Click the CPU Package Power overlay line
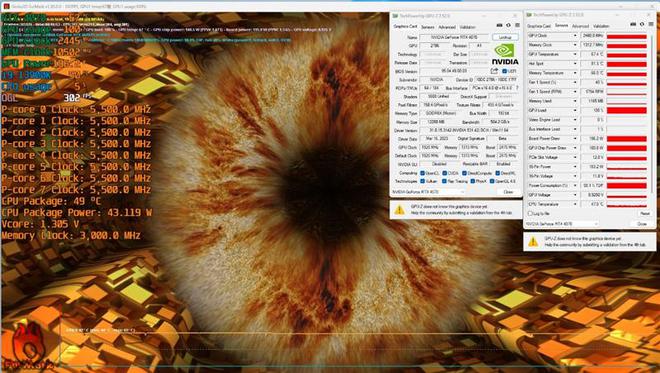This screenshot has height=373, width=660. coord(77,213)
